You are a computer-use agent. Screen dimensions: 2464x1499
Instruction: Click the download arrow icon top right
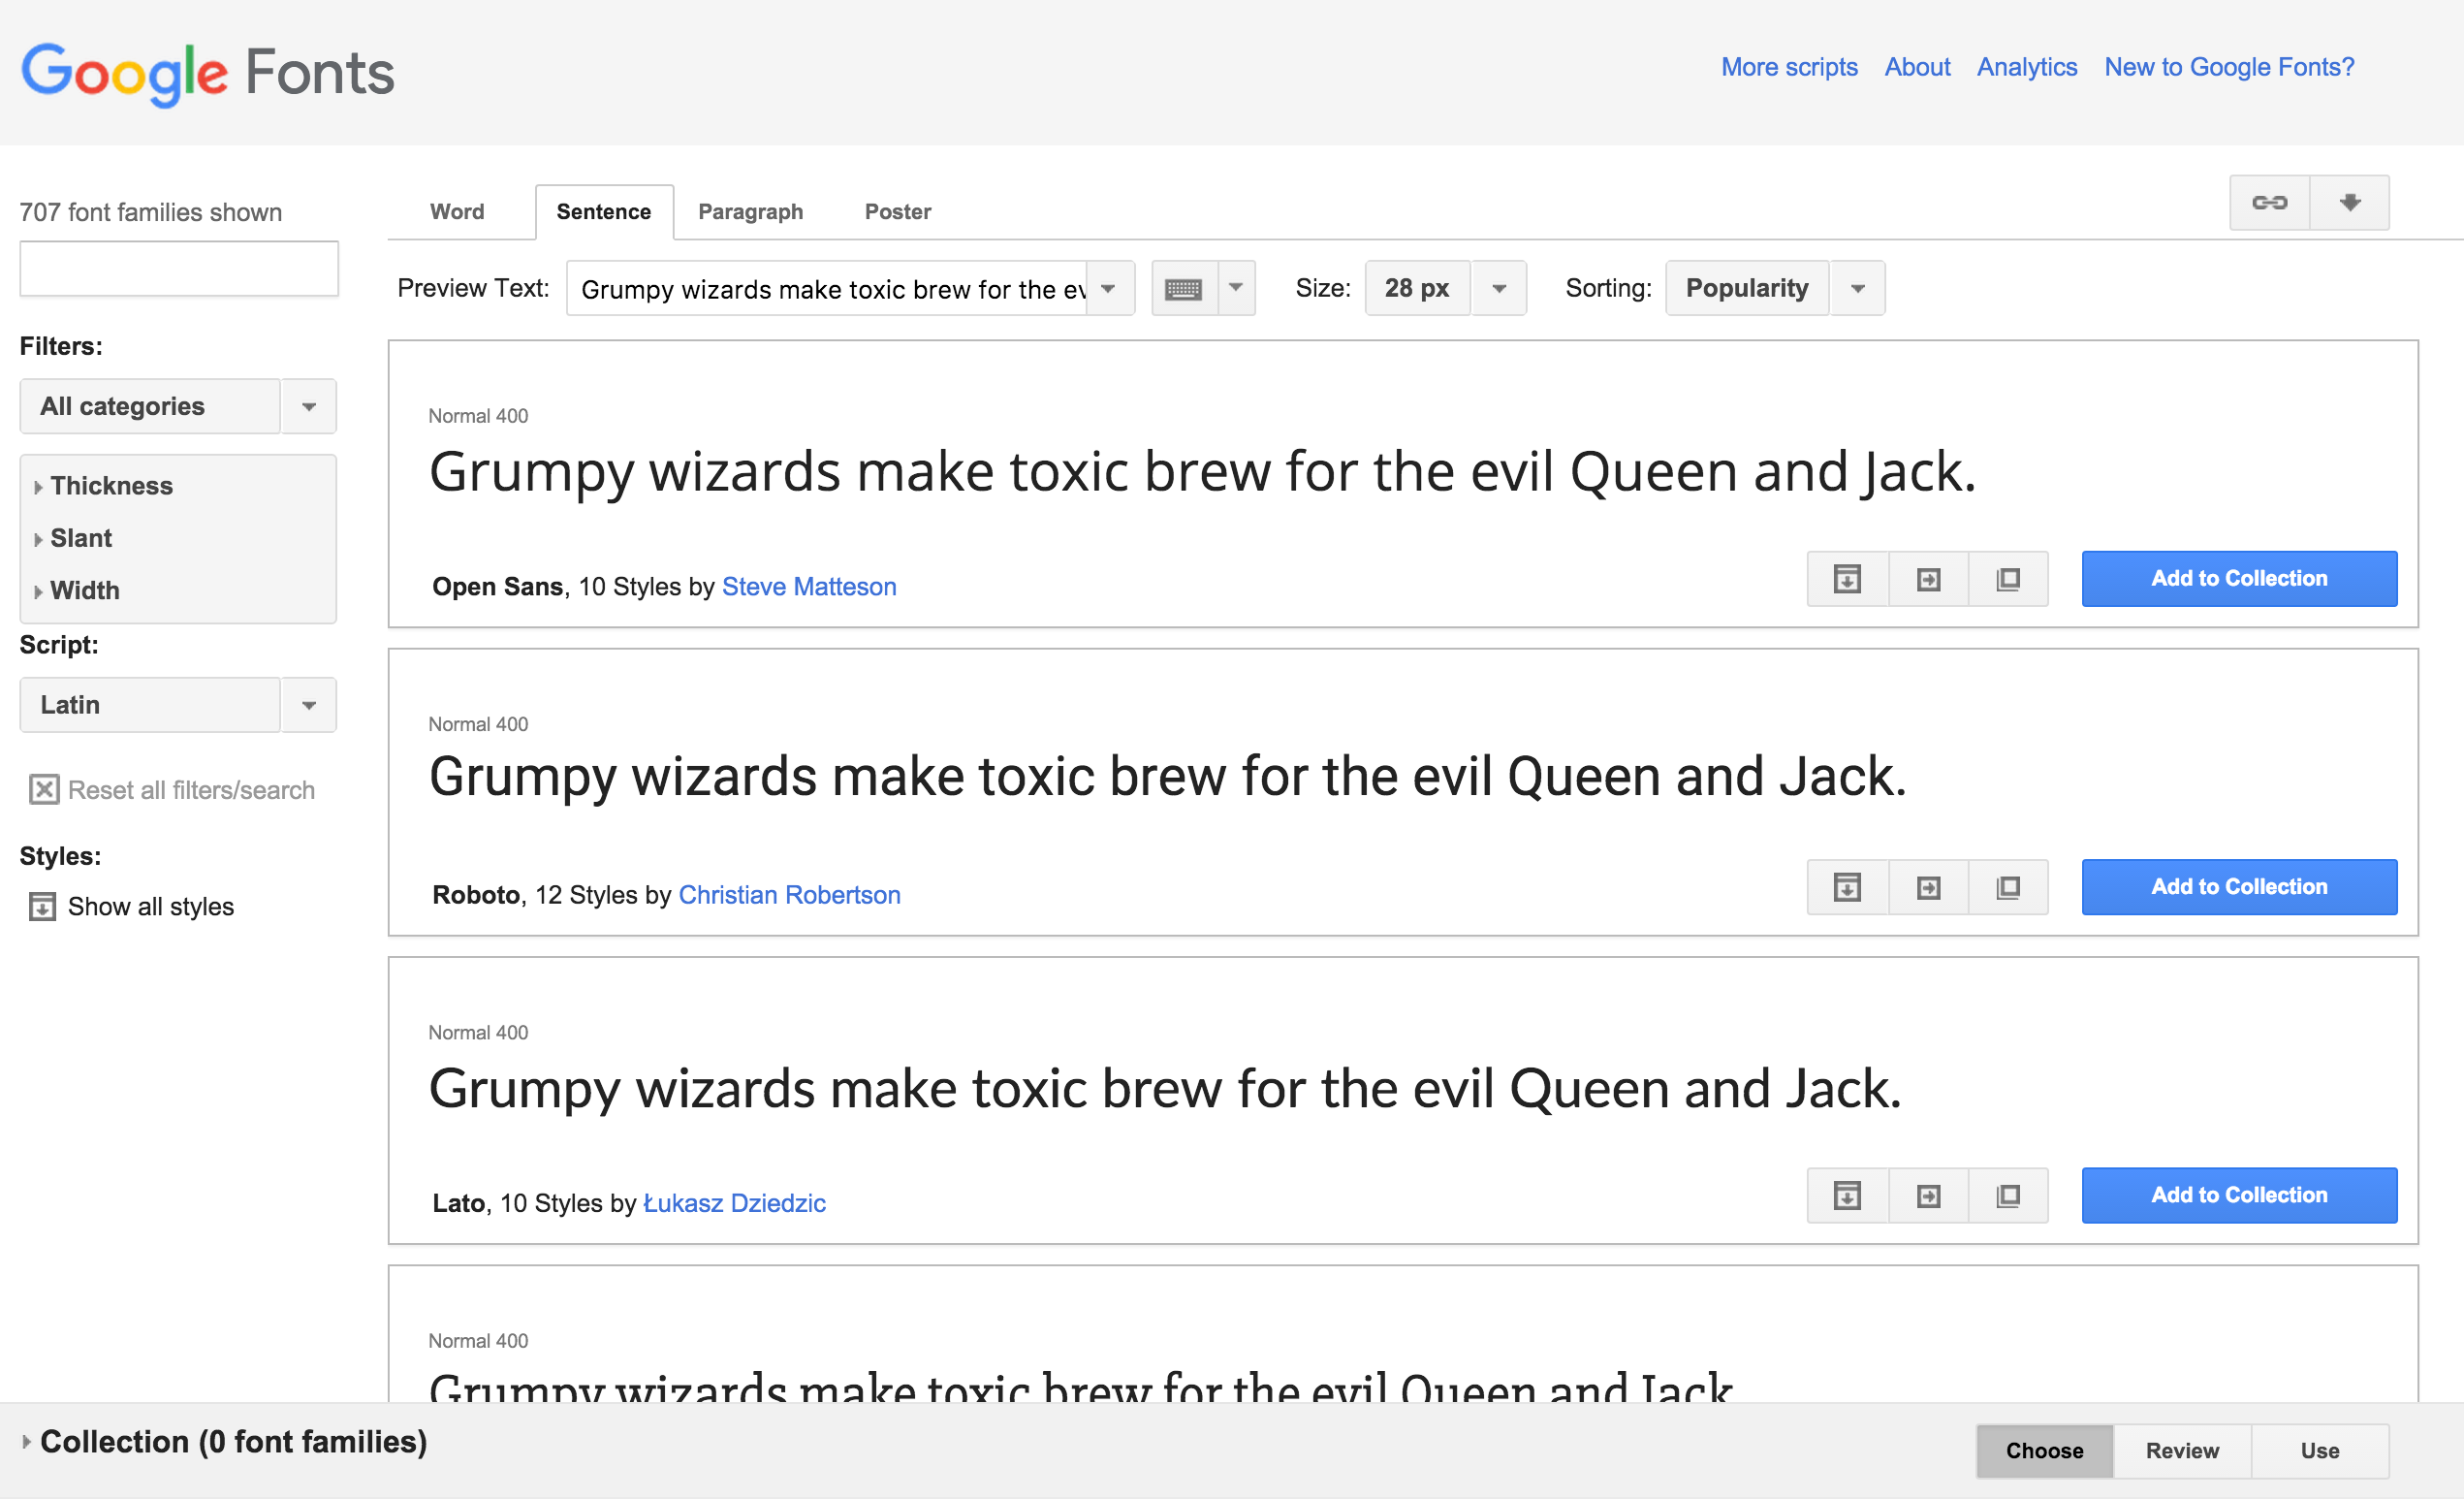[x=2349, y=203]
